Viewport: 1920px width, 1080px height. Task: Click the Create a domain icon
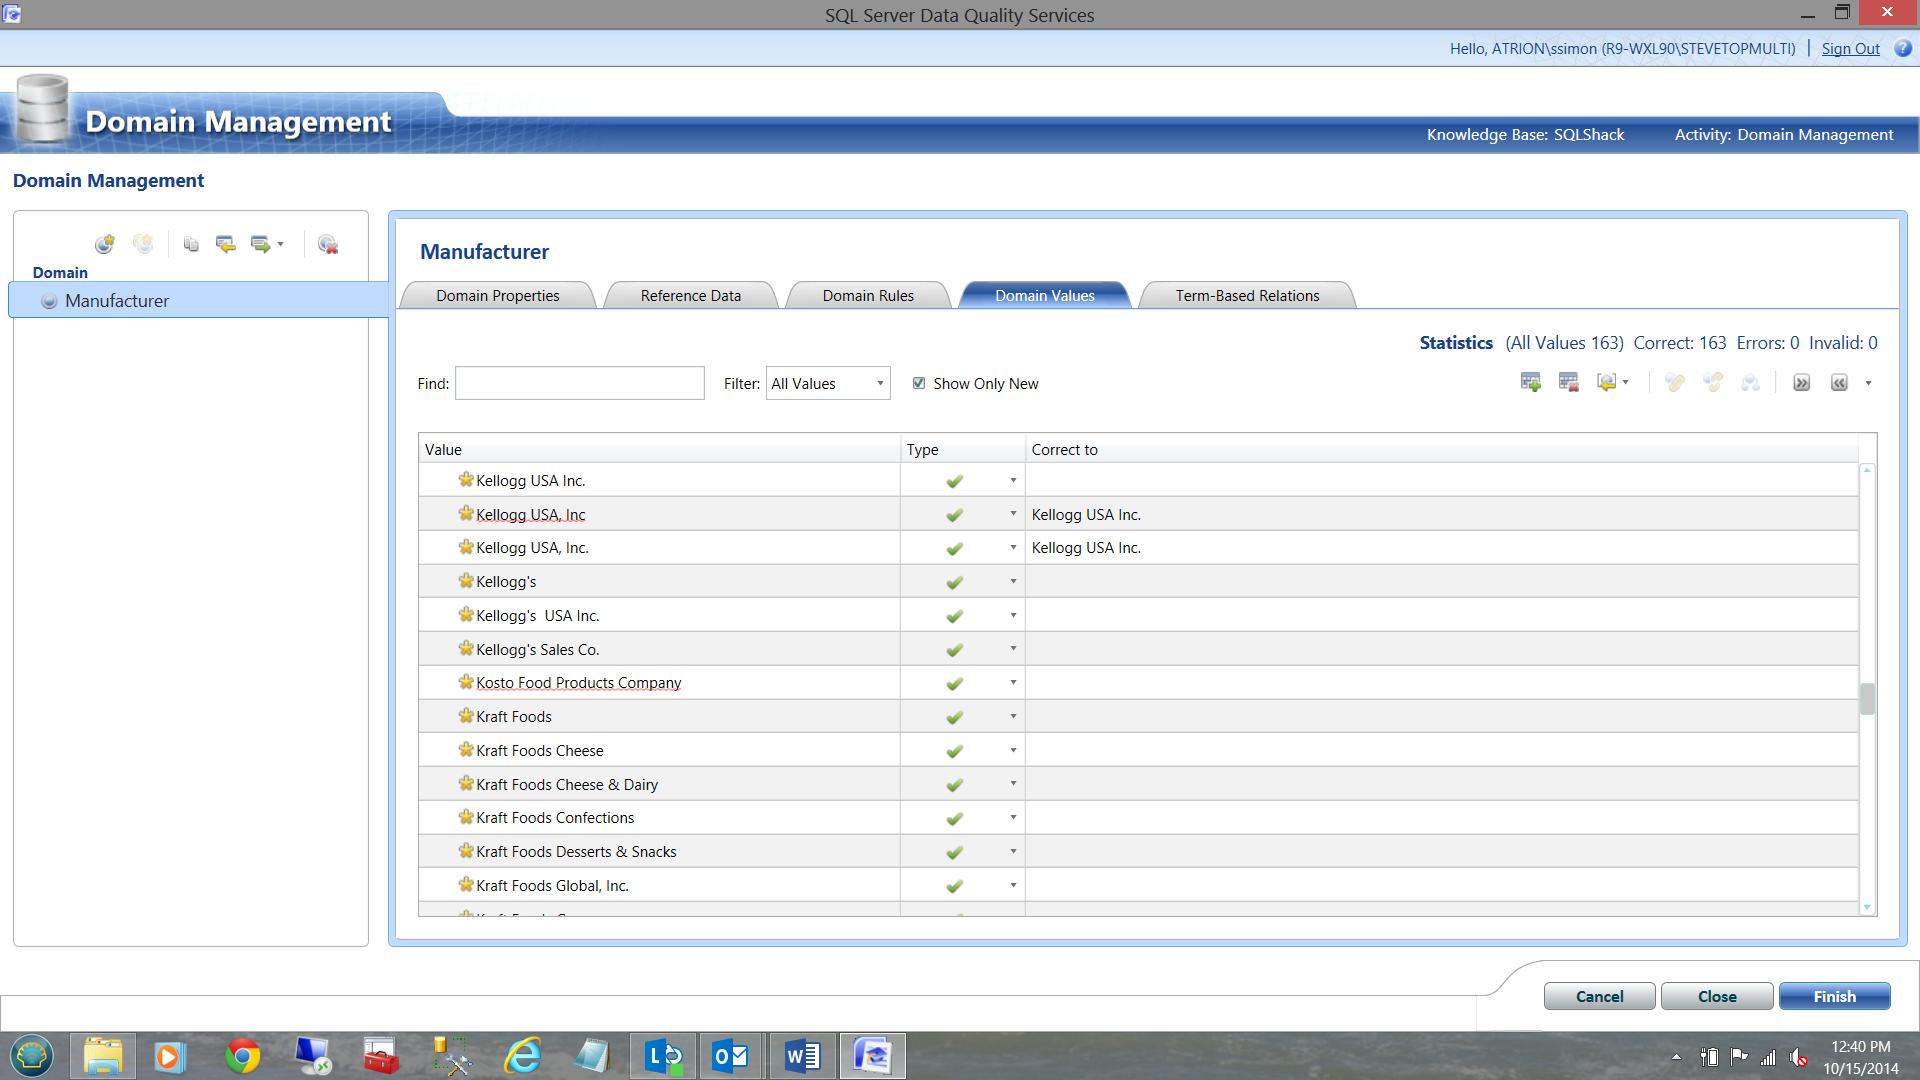pyautogui.click(x=104, y=244)
